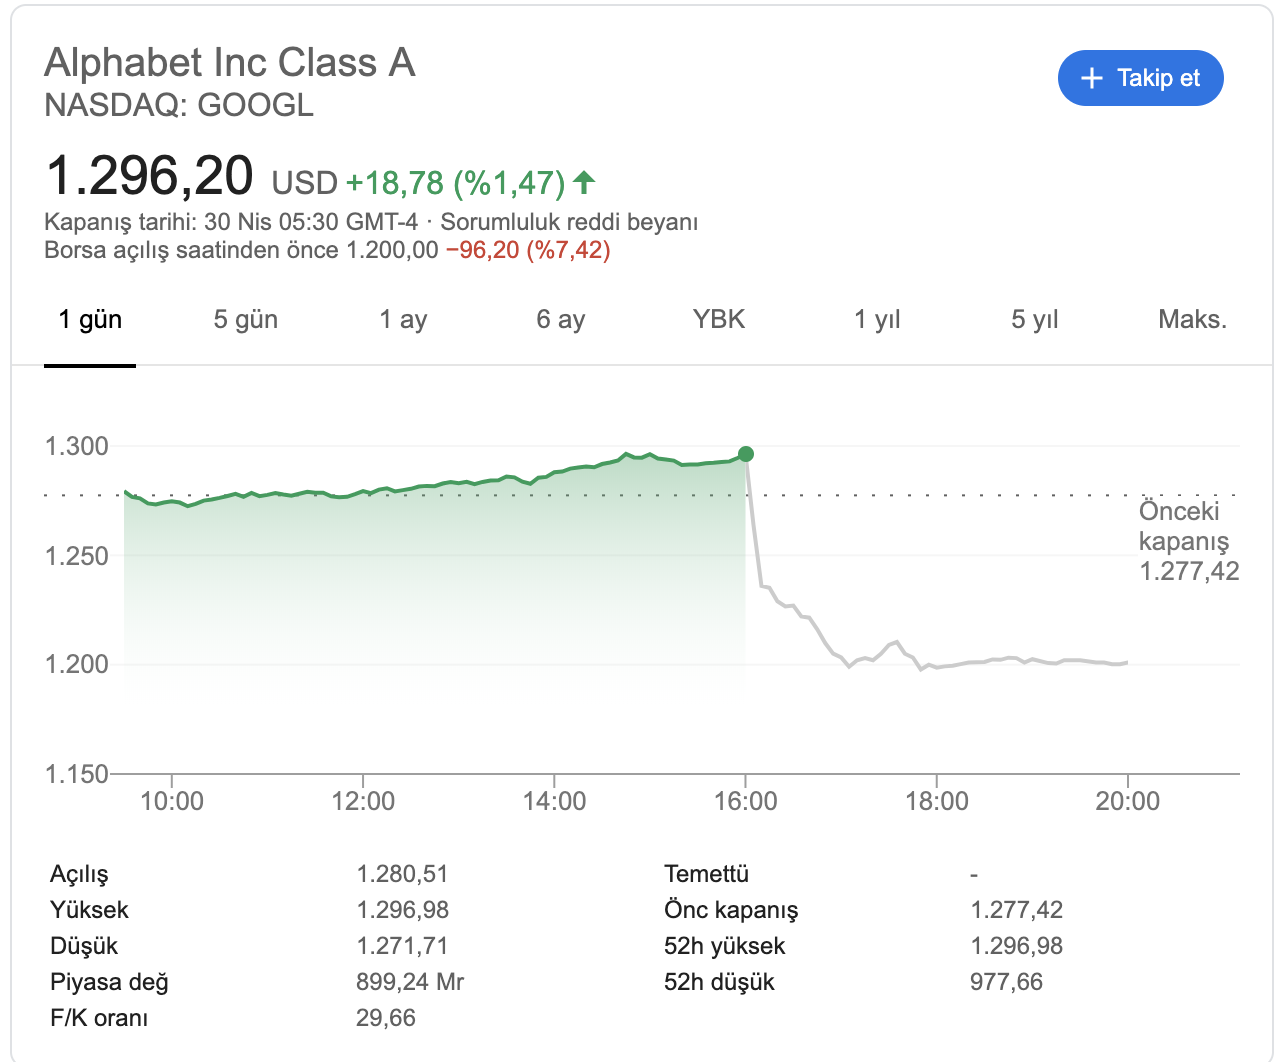Click the chart at 12:00 axis label

pyautogui.click(x=363, y=801)
